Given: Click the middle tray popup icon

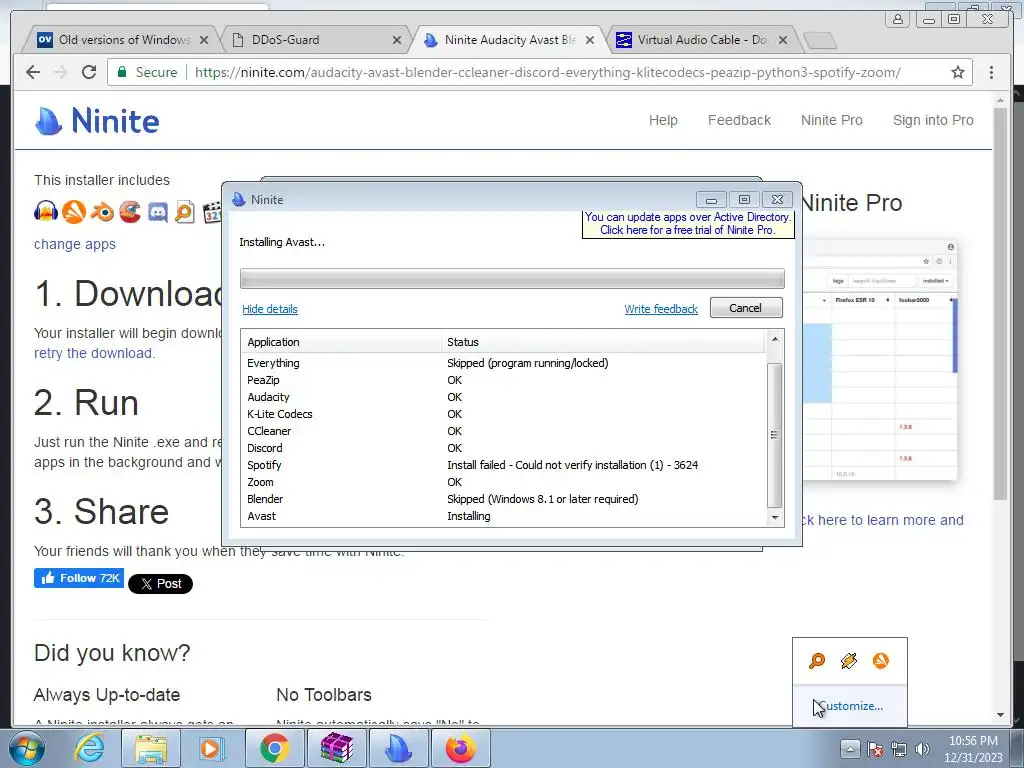Looking at the screenshot, I should tap(849, 661).
